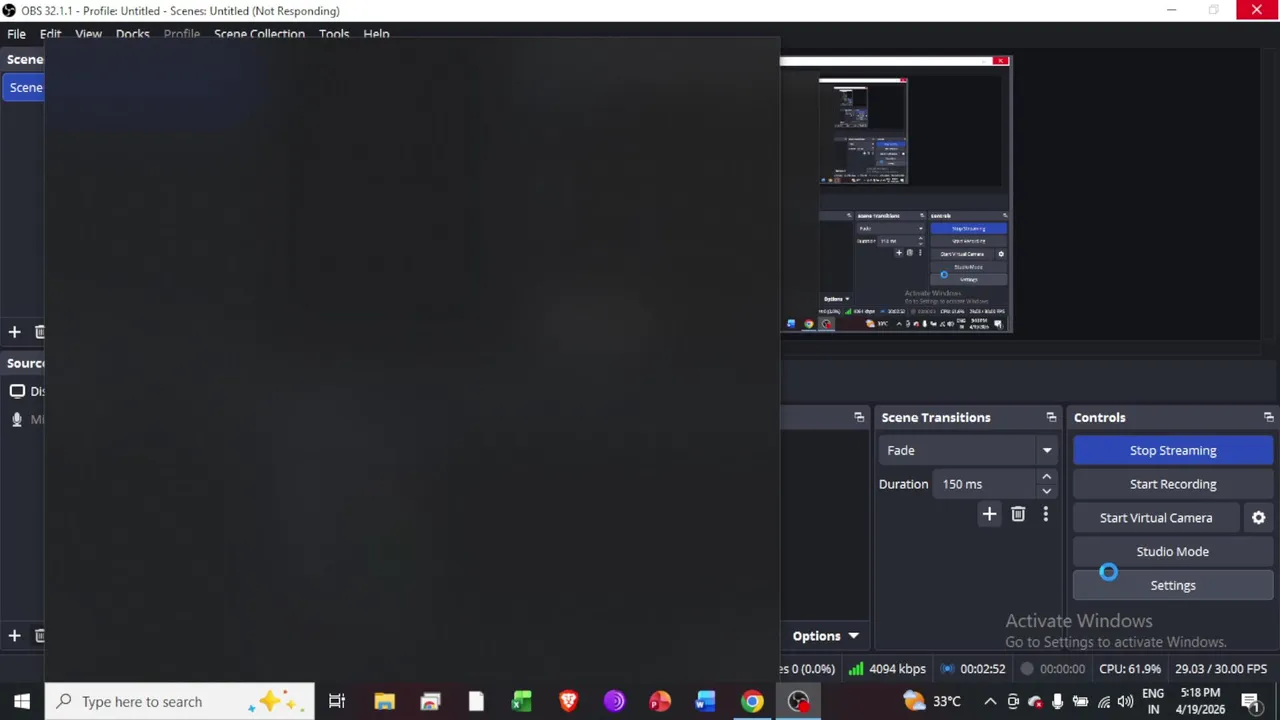The width and height of the screenshot is (1280, 720).
Task: Open Google Chrome from taskbar
Action: point(752,702)
